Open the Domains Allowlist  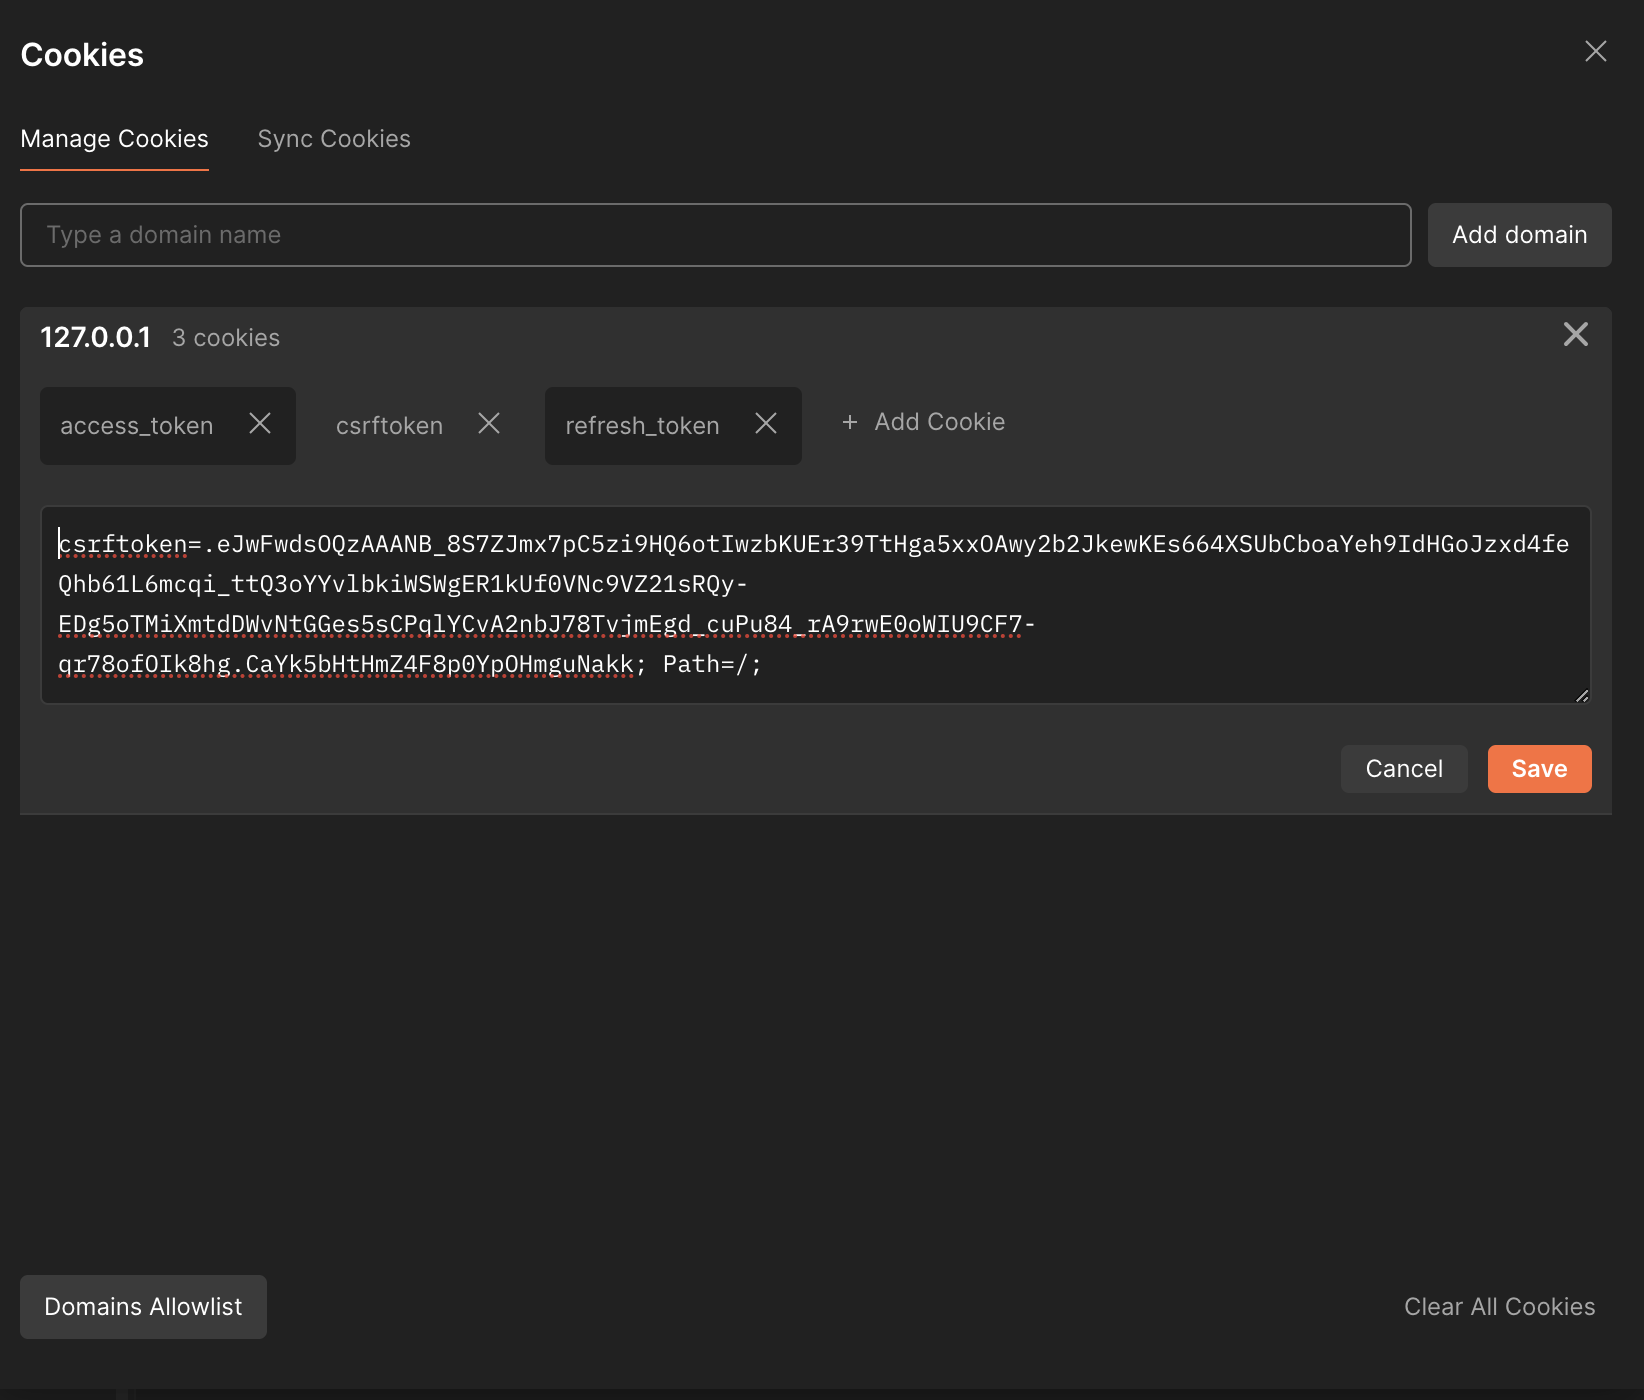(x=144, y=1307)
